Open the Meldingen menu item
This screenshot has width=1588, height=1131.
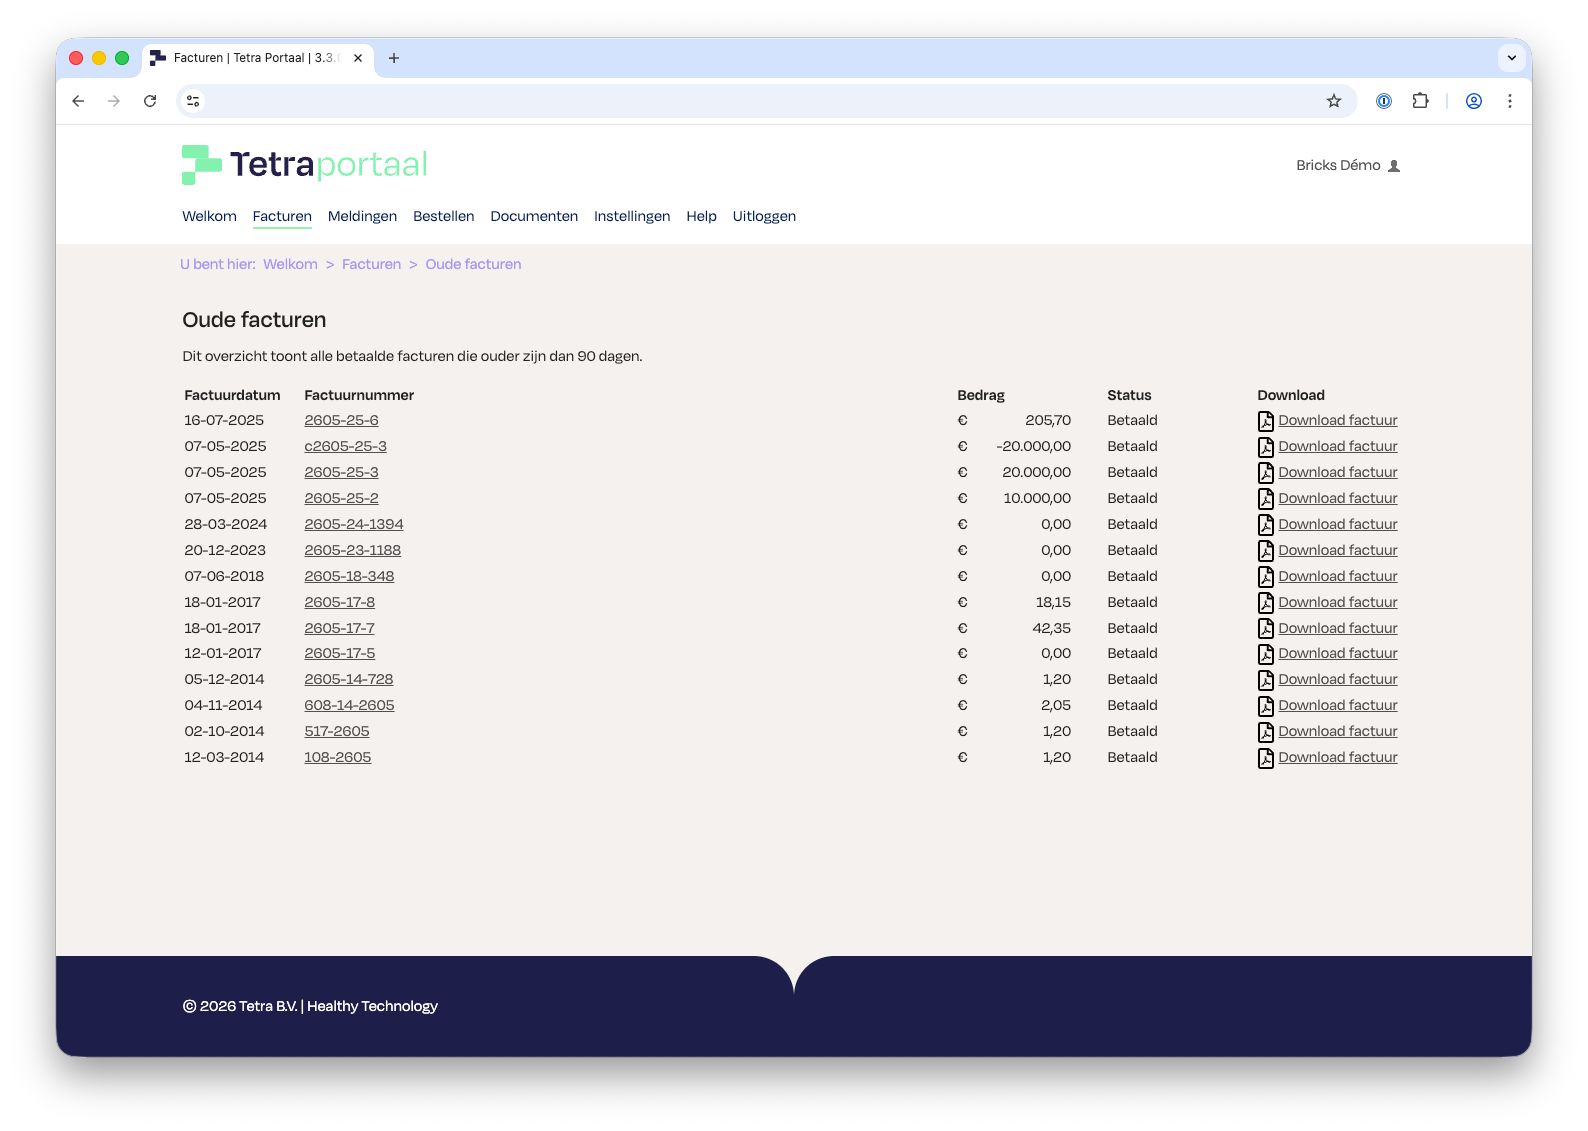[362, 216]
